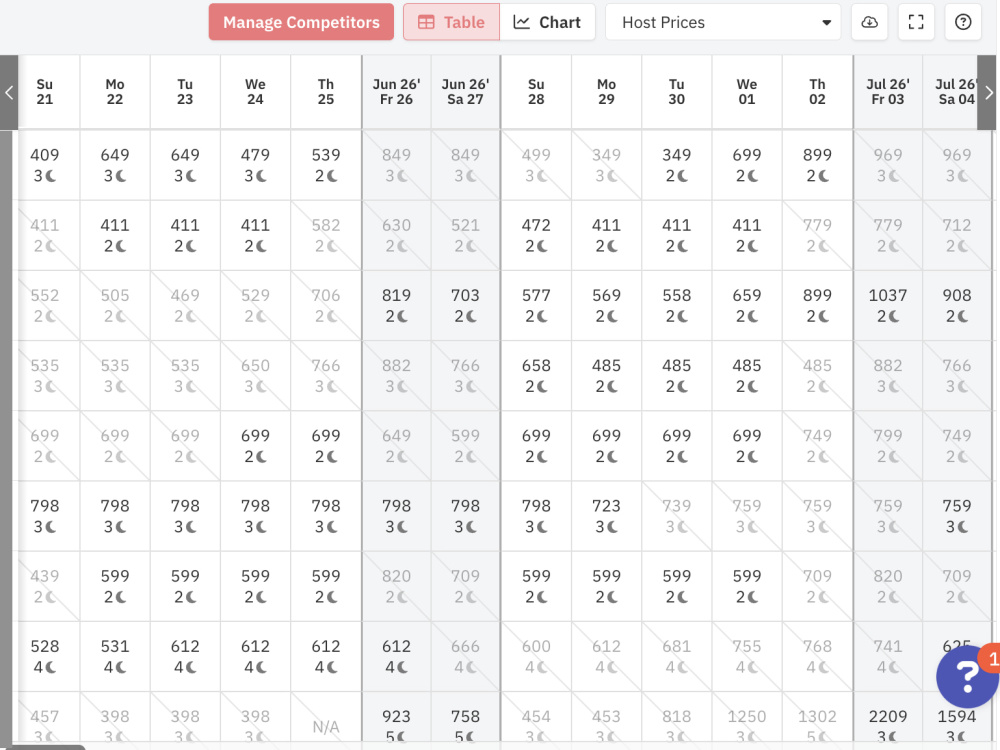Click the Manage Competitors button
Screen dimensions: 1000x750
point(301,22)
